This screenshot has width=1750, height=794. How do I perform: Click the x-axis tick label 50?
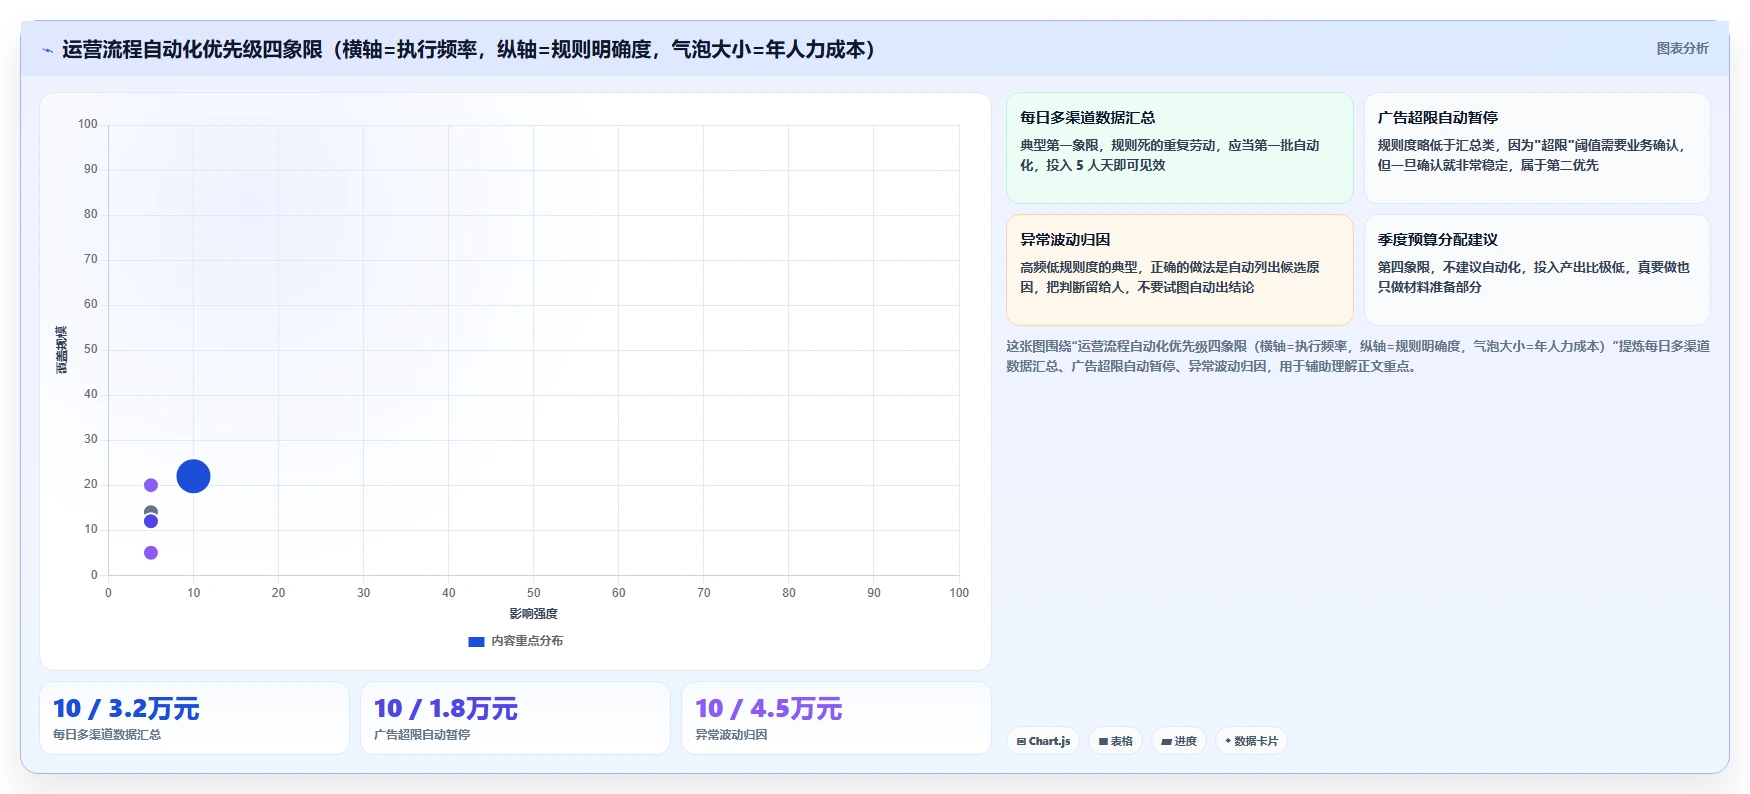click(x=533, y=593)
